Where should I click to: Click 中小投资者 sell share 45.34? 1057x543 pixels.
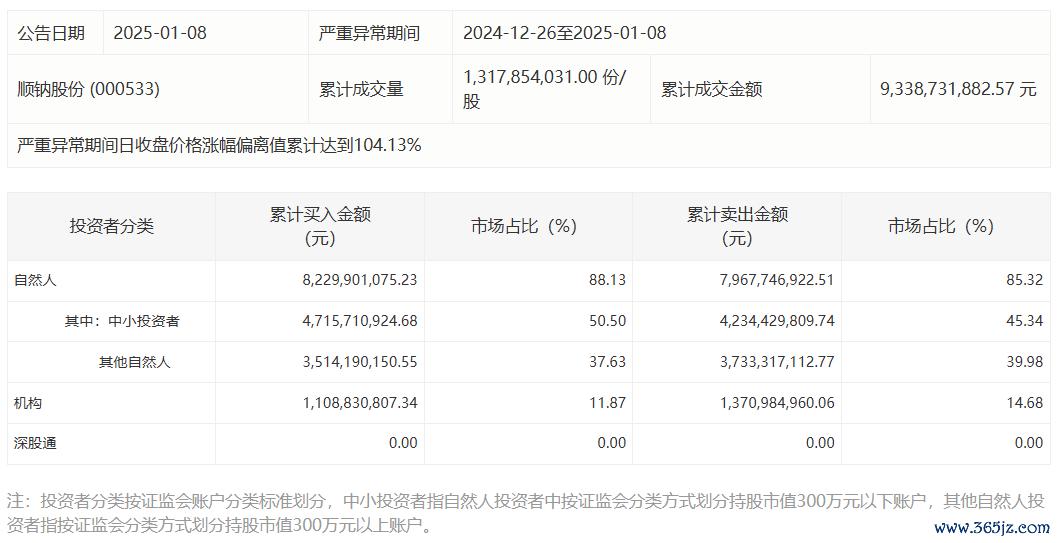pos(1025,321)
